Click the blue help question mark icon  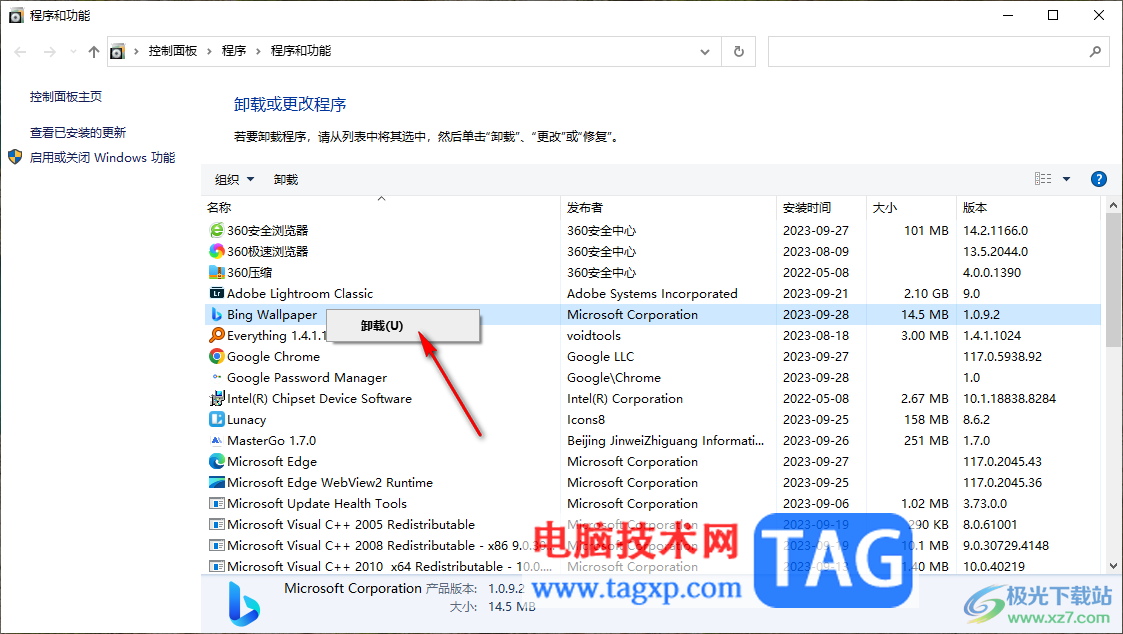[1099, 179]
